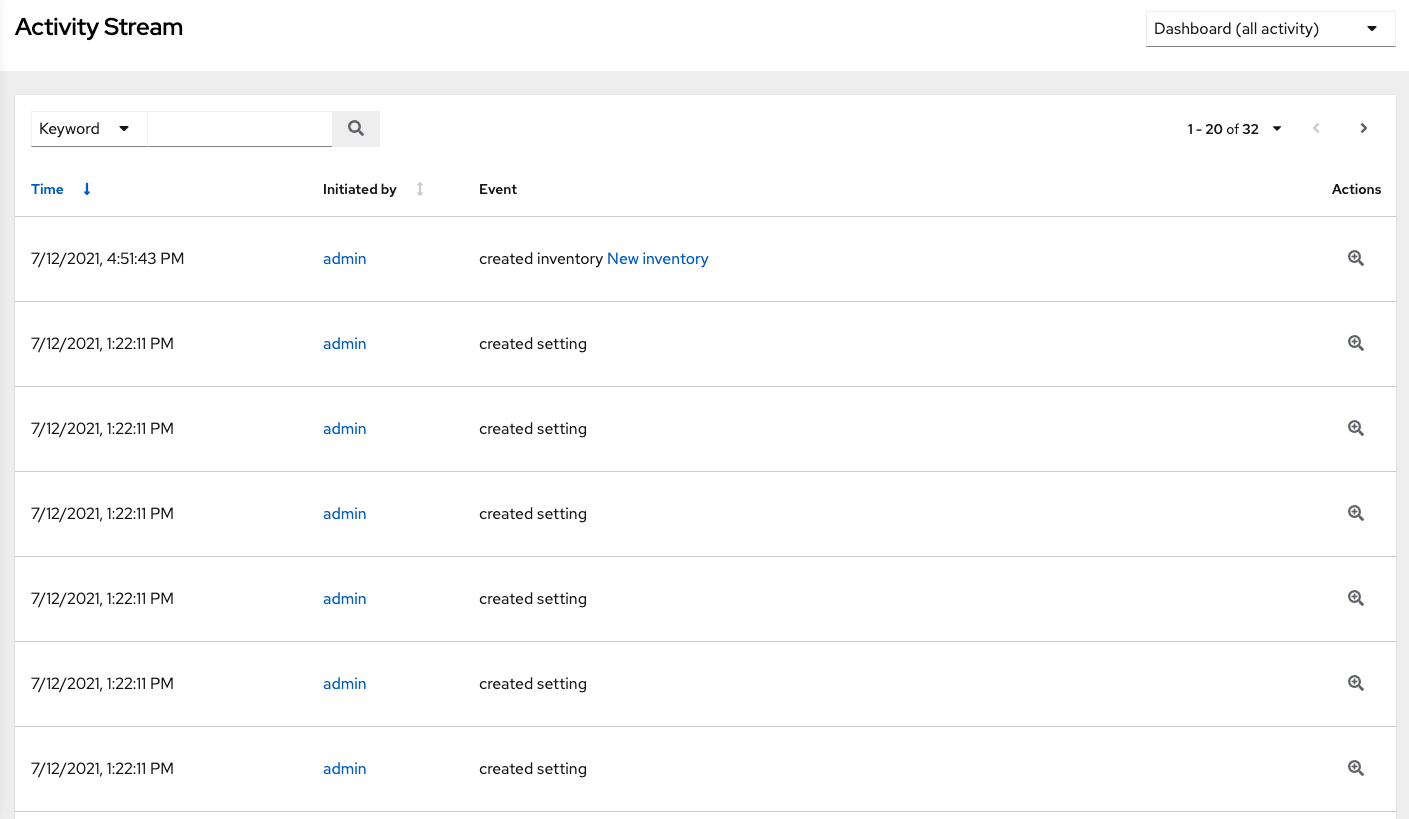The image size is (1409, 819).
Task: Open details for the third created setting event
Action: click(1355, 513)
